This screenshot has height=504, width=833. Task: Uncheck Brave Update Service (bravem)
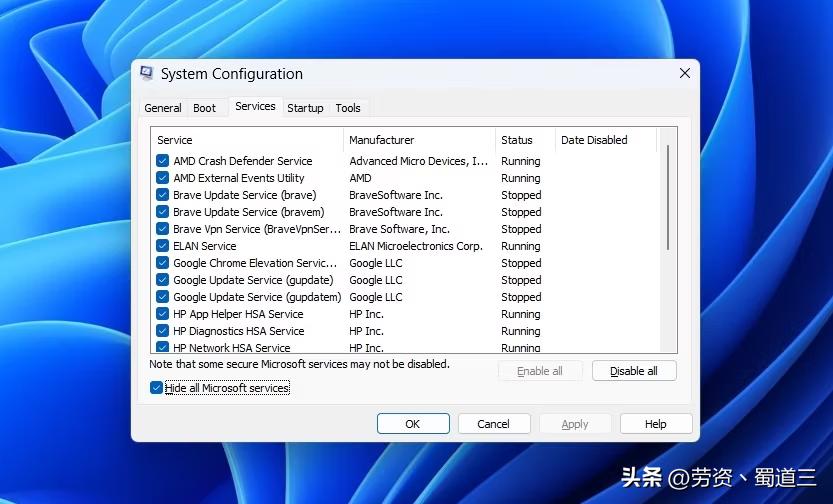click(x=163, y=211)
